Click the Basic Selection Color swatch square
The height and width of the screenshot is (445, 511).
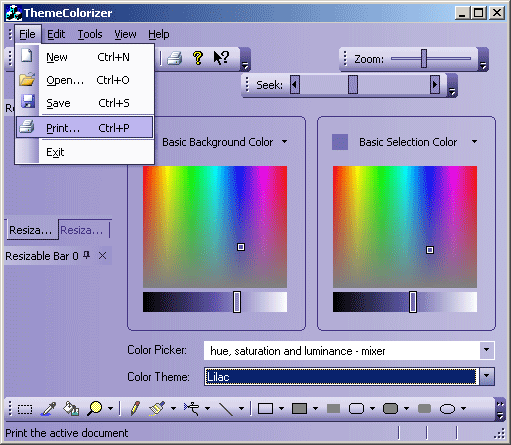340,142
